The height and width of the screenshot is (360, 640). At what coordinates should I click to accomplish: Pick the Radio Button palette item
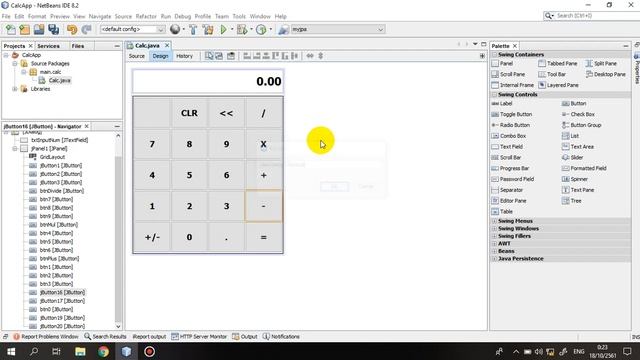511,125
